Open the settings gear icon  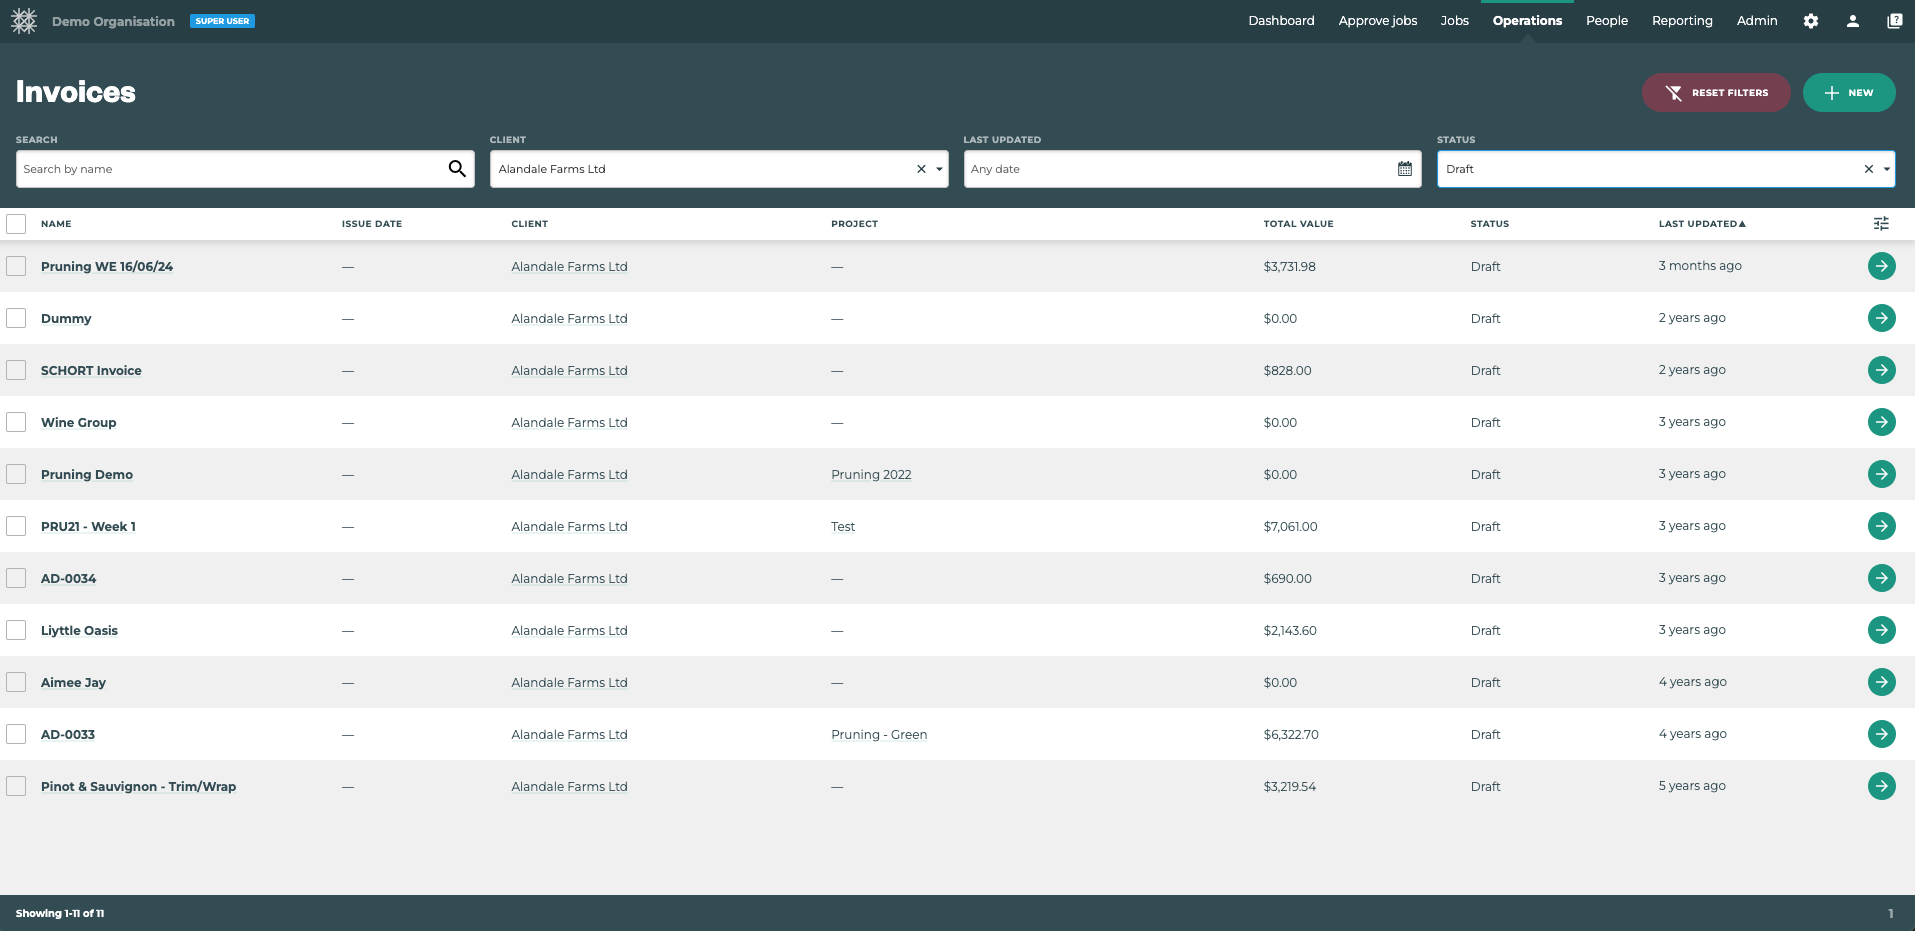1810,21
